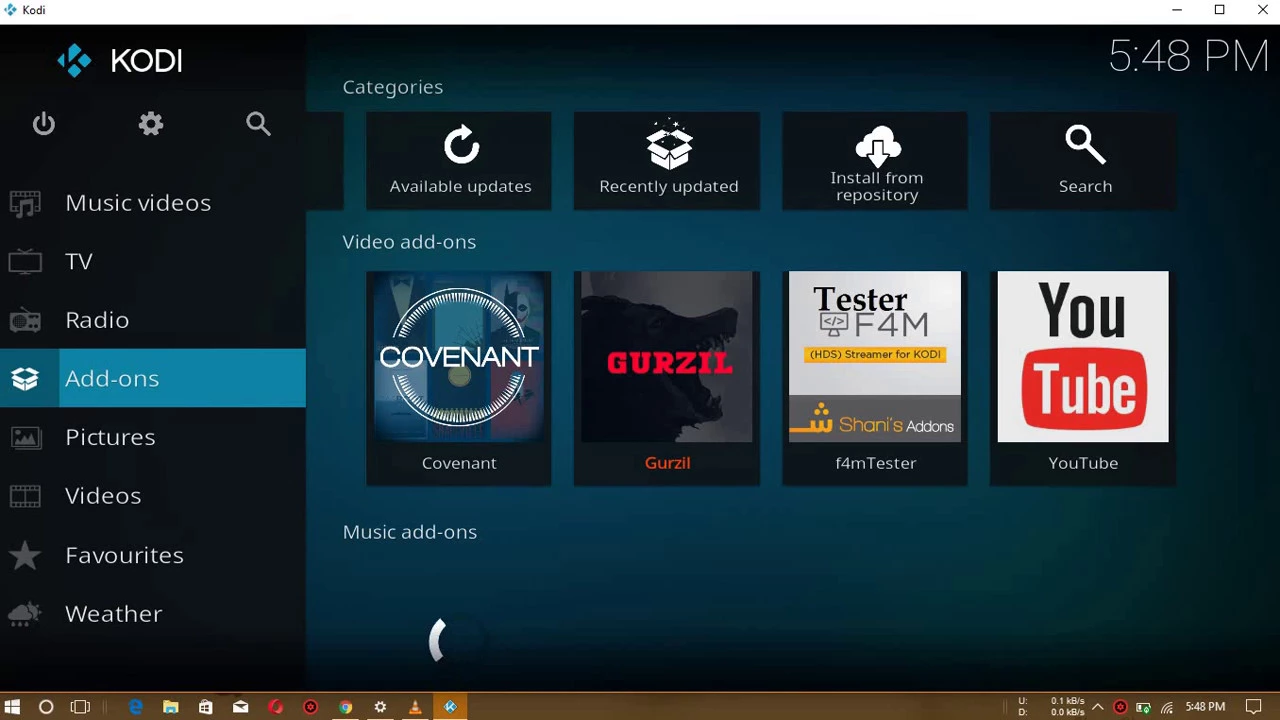The image size is (1280, 720).
Task: Open the Mail app from taskbar
Action: pos(241,707)
